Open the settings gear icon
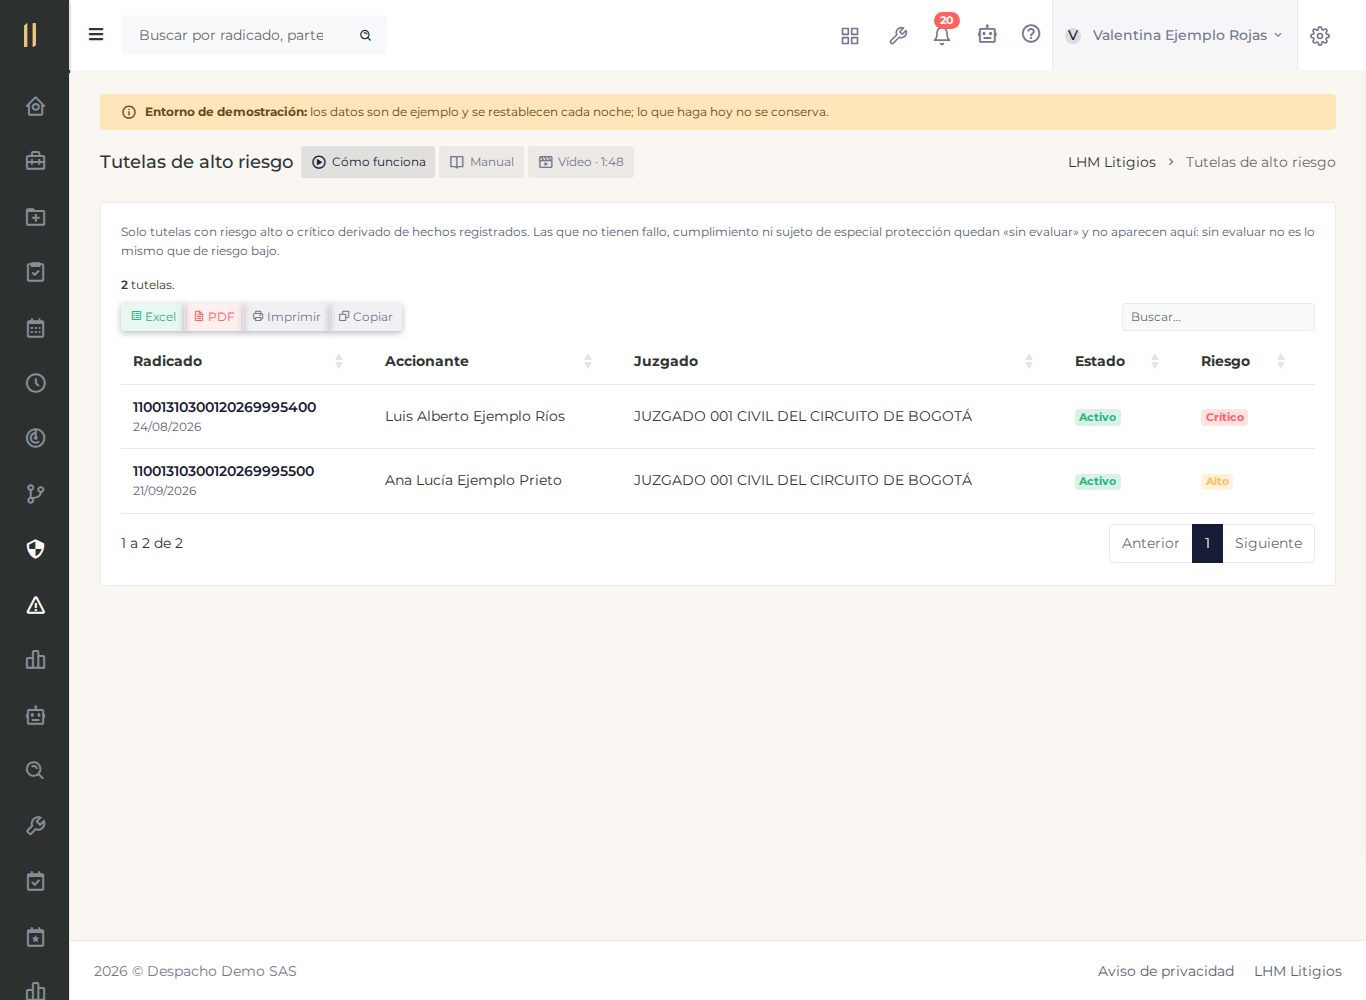 point(1320,36)
